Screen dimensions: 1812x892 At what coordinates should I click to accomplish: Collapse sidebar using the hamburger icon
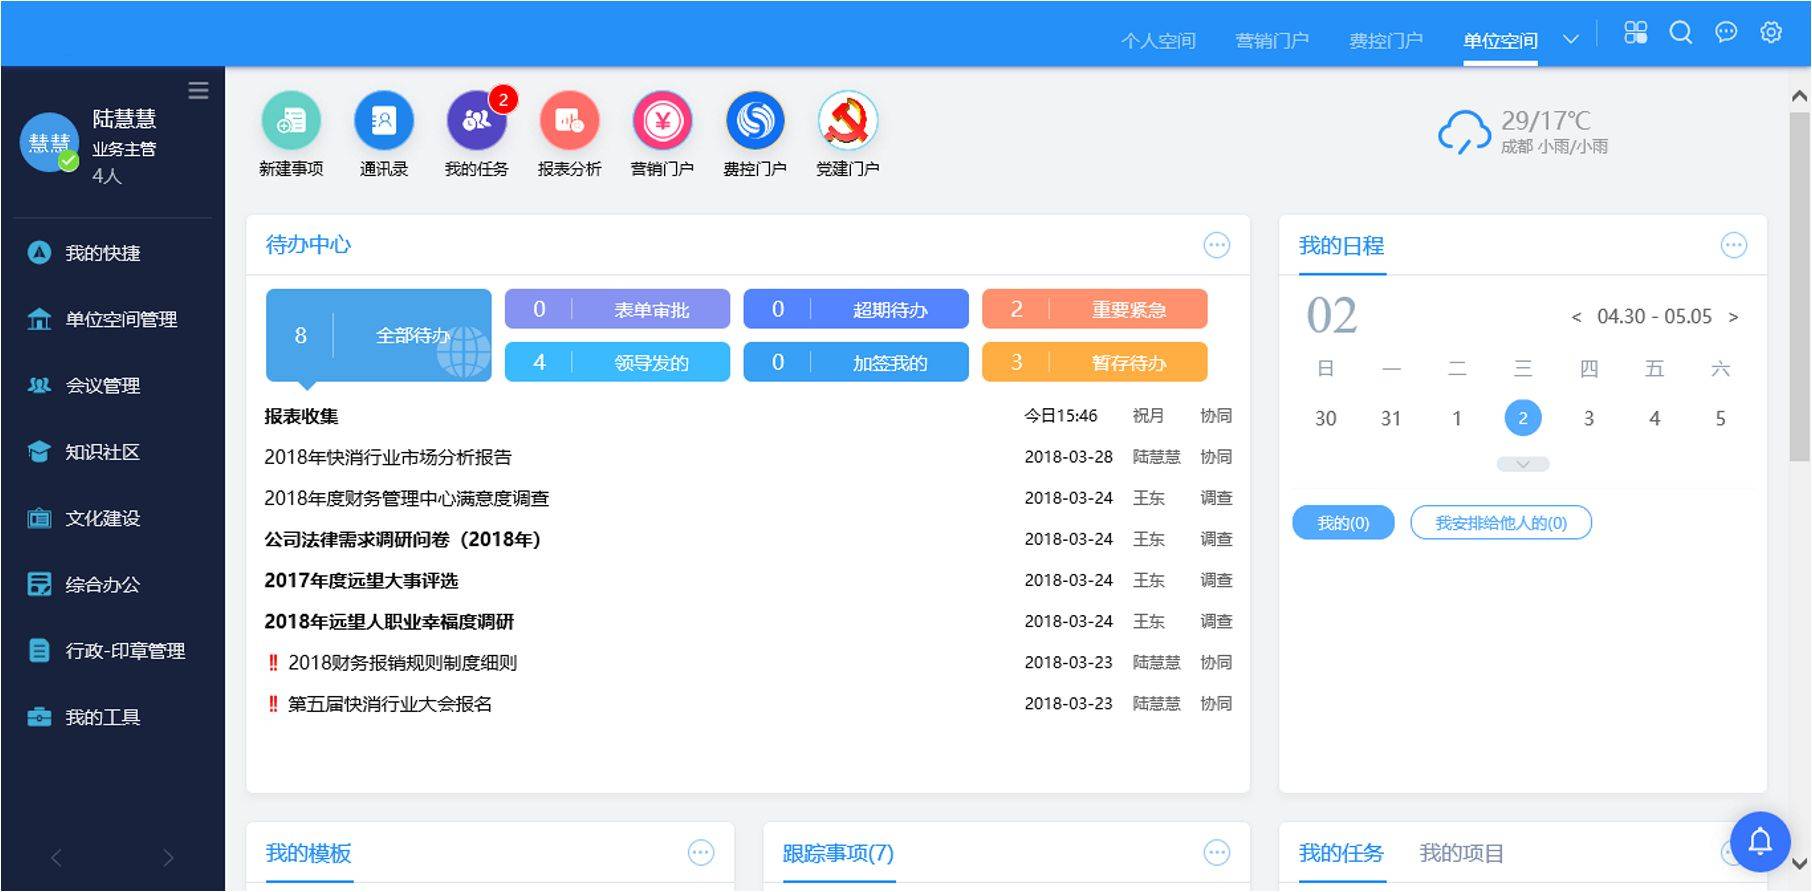point(199,91)
